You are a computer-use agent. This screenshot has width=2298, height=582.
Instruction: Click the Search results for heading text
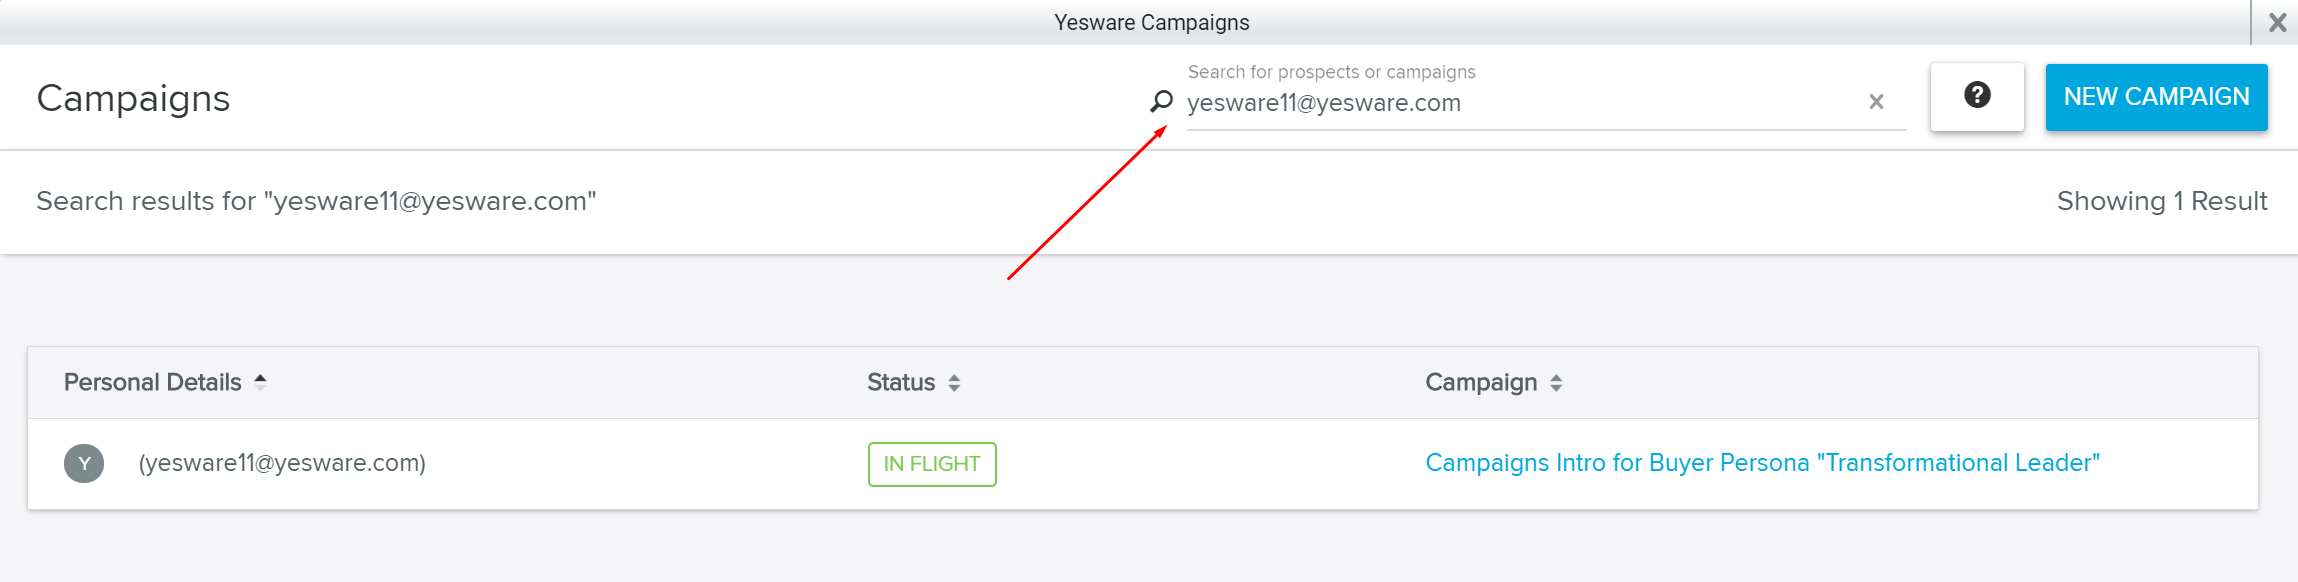316,201
